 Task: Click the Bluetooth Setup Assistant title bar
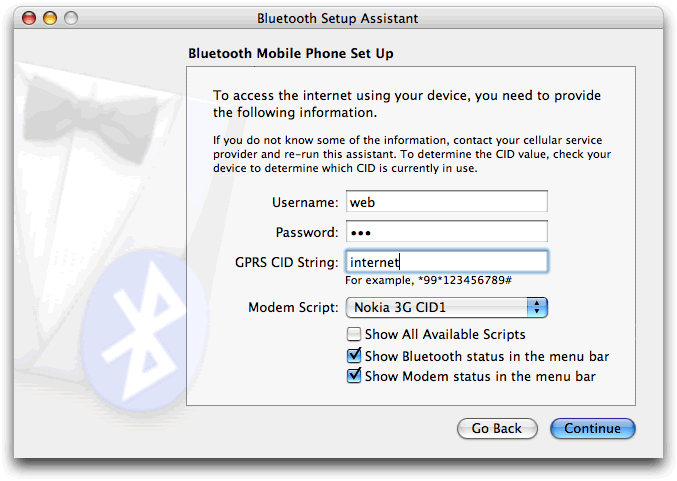338,18
